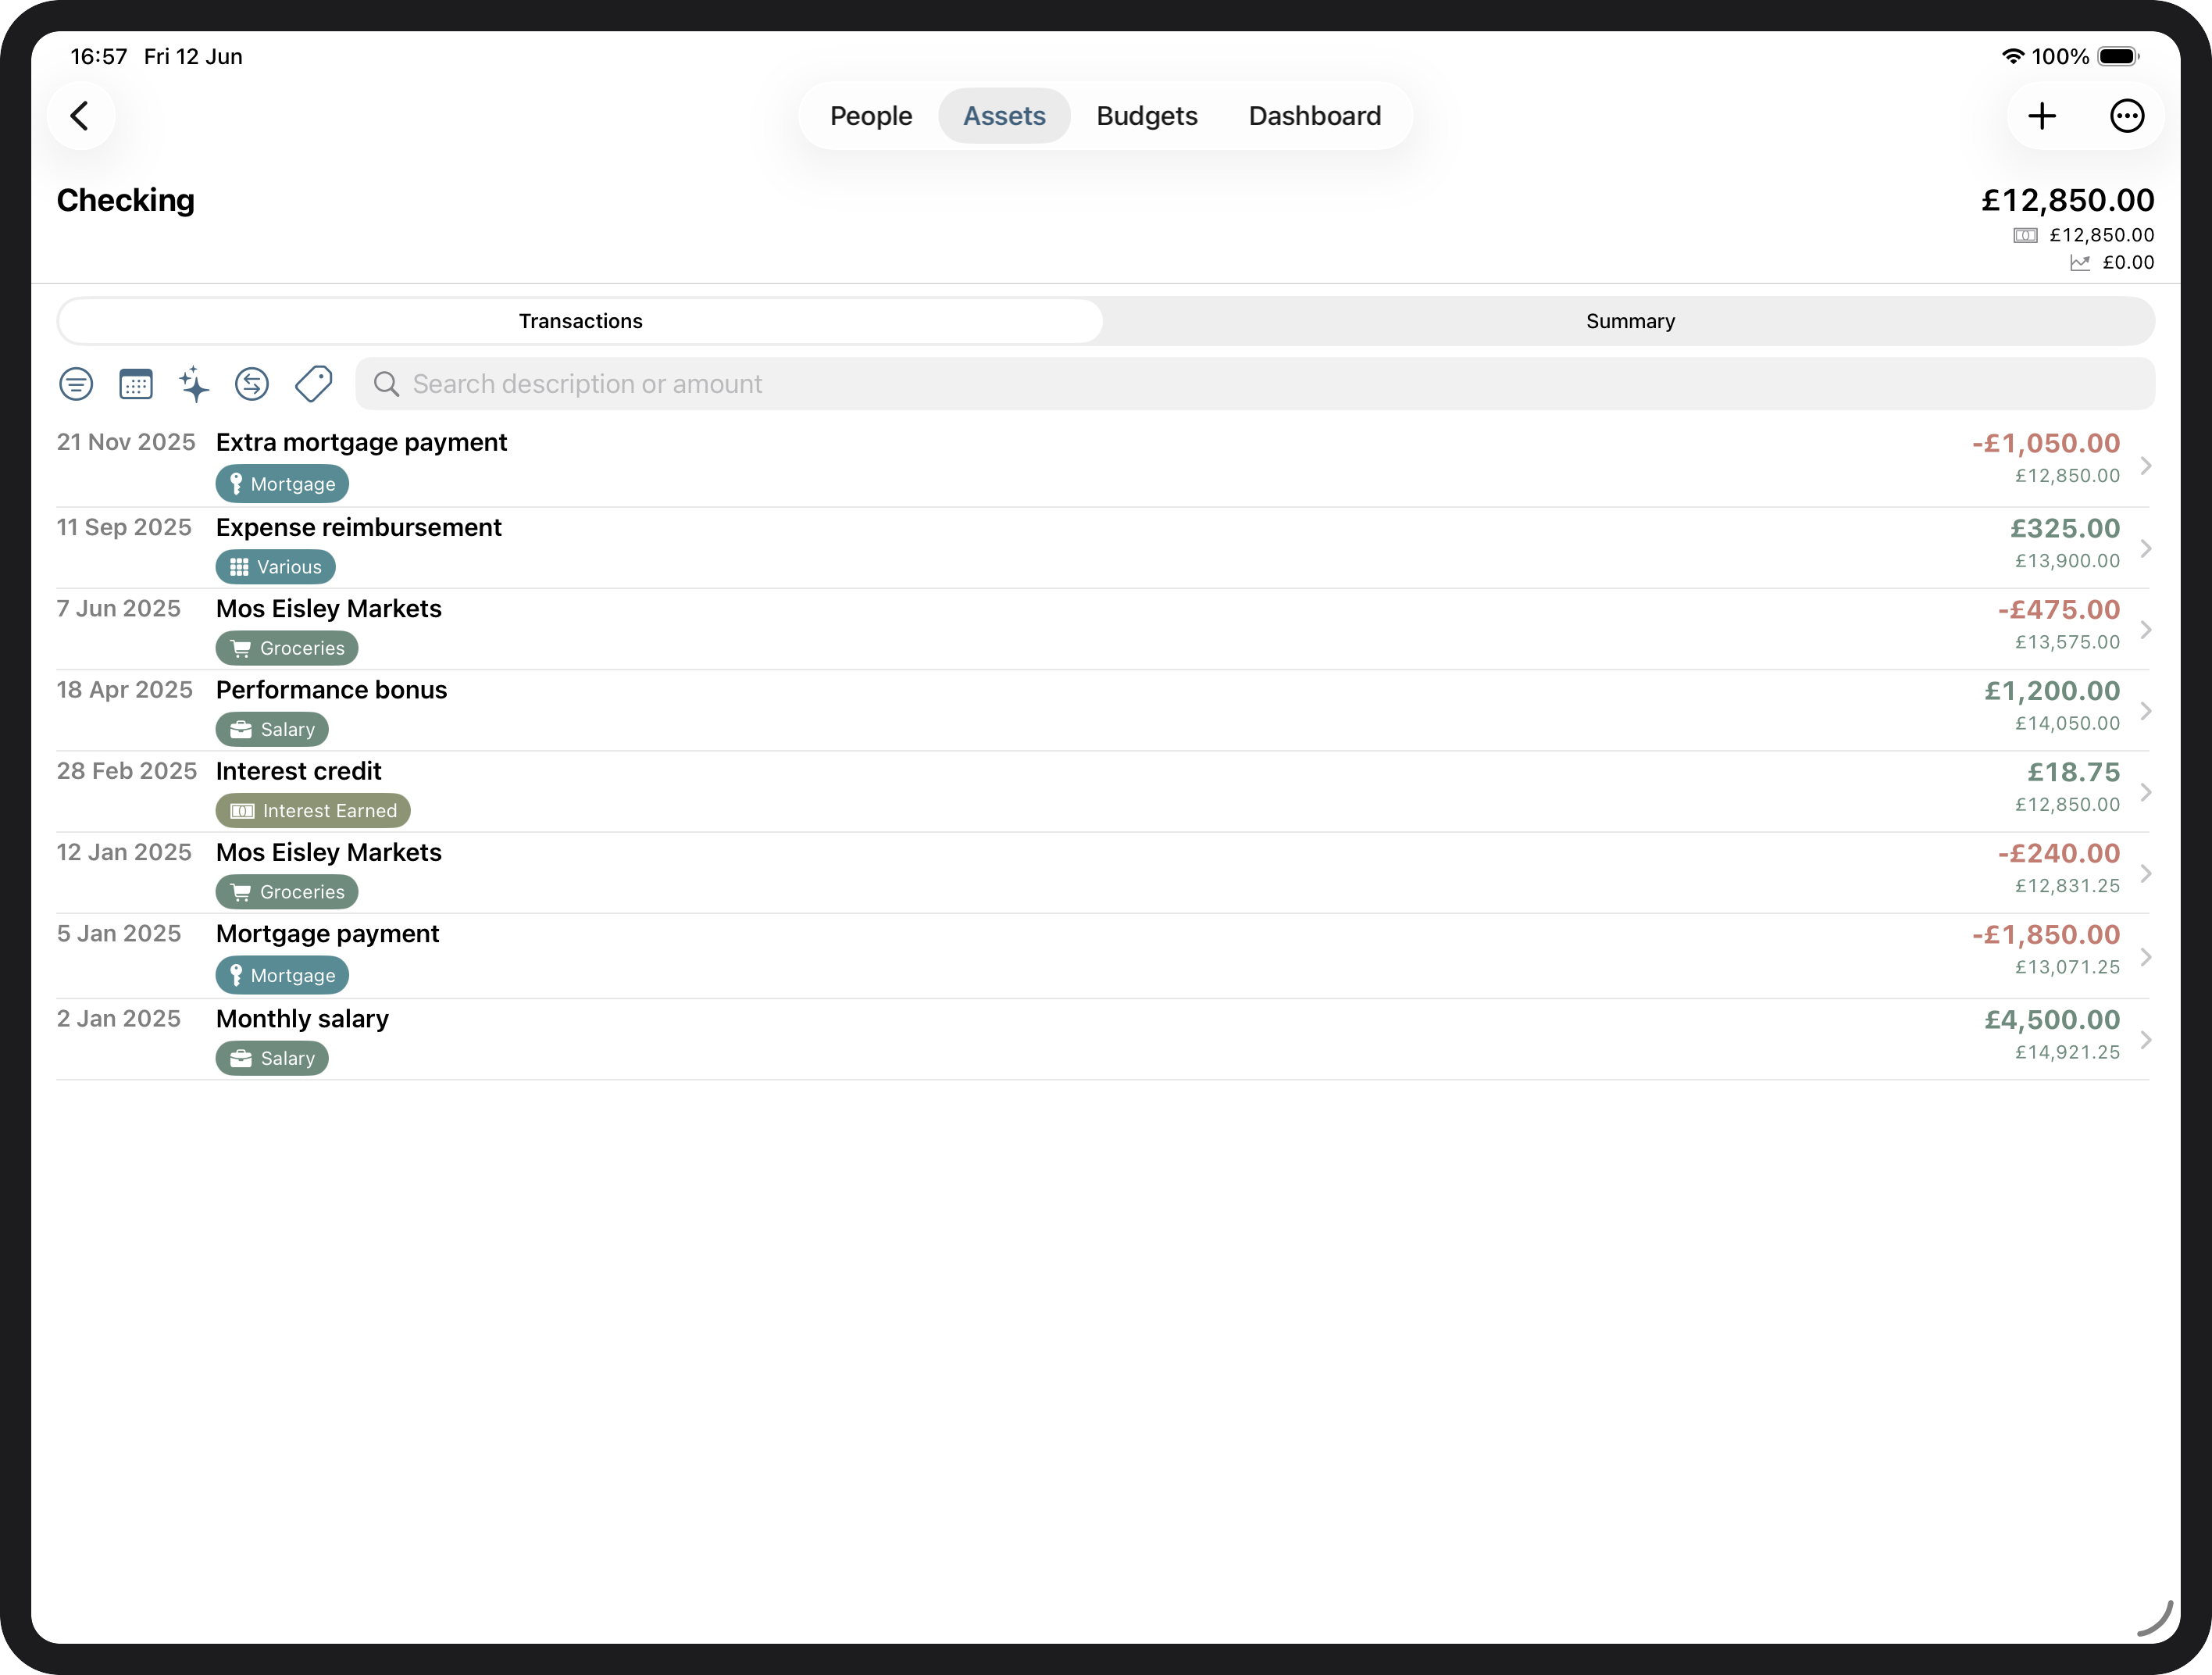Click the -£1,850.00 amount
The height and width of the screenshot is (1675, 2212).
(2045, 934)
